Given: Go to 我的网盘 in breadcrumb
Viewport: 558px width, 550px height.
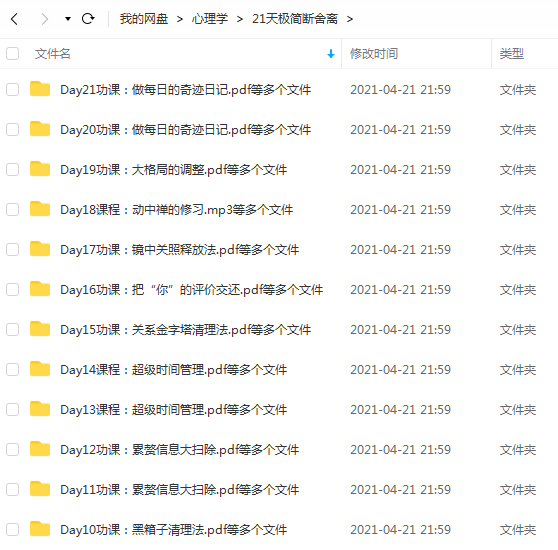Looking at the screenshot, I should tap(144, 19).
